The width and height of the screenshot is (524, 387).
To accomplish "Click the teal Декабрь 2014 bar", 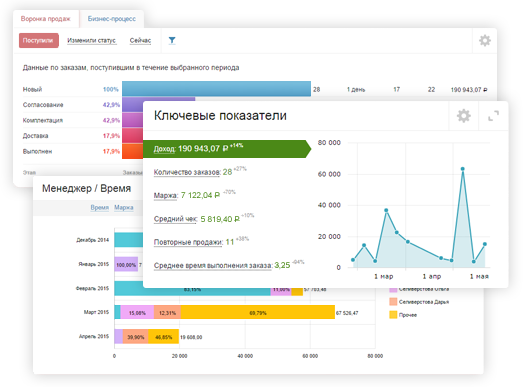I will (x=129, y=240).
